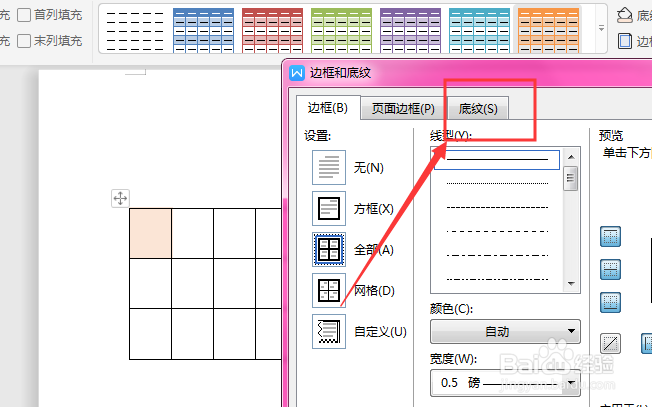Viewport: 652px width, 407px height.
Task: Choose the 全部(A) border setting icon
Action: 329,249
